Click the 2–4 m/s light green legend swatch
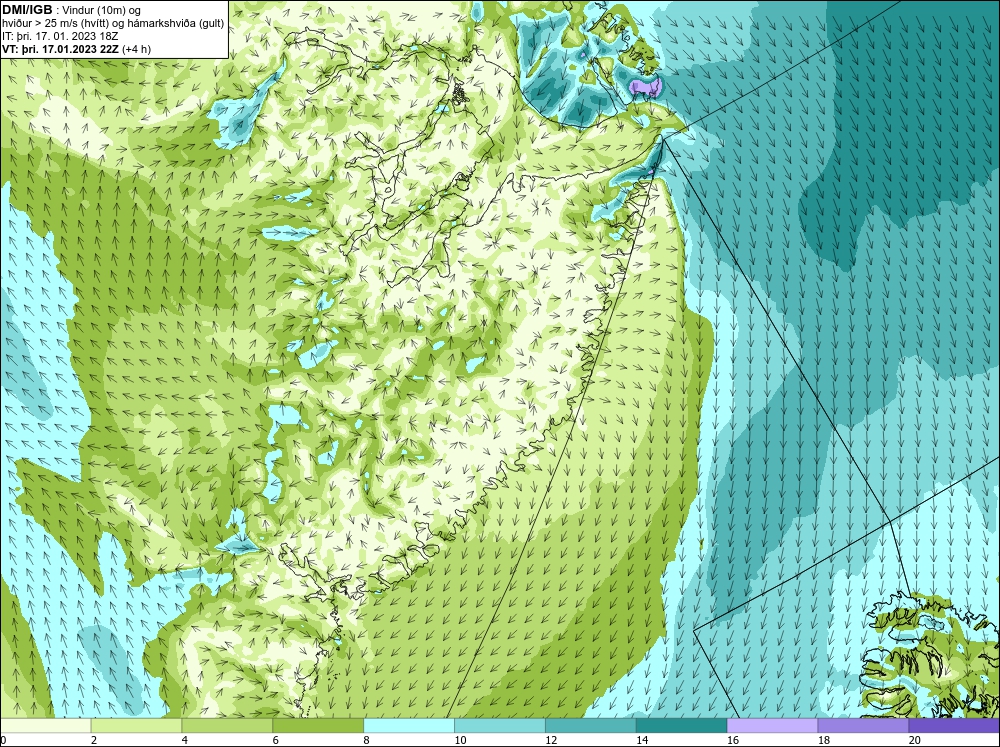Viewport: 1000px width, 747px height. pos(136,726)
